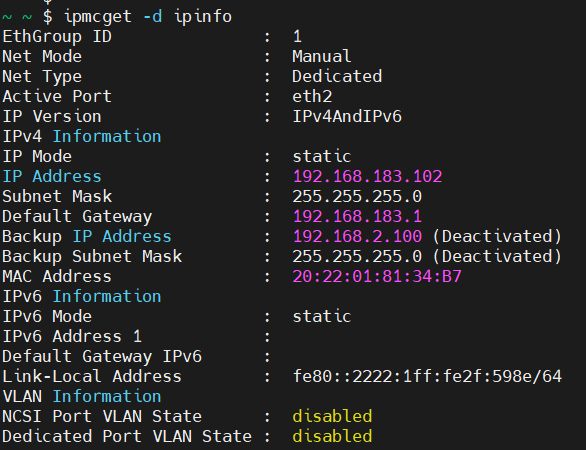Click the Net Mode value Manual

[x=322, y=56]
